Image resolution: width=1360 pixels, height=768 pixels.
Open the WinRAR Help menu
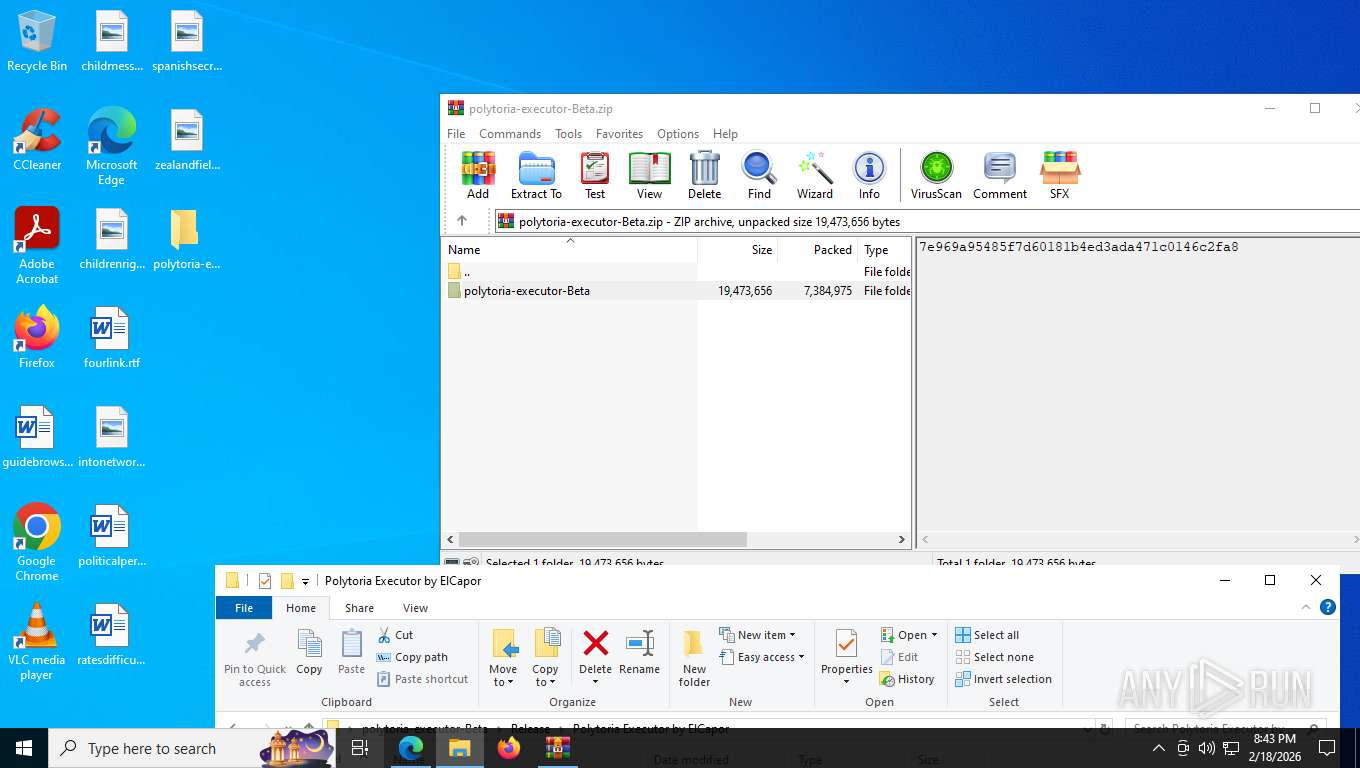[x=725, y=134]
